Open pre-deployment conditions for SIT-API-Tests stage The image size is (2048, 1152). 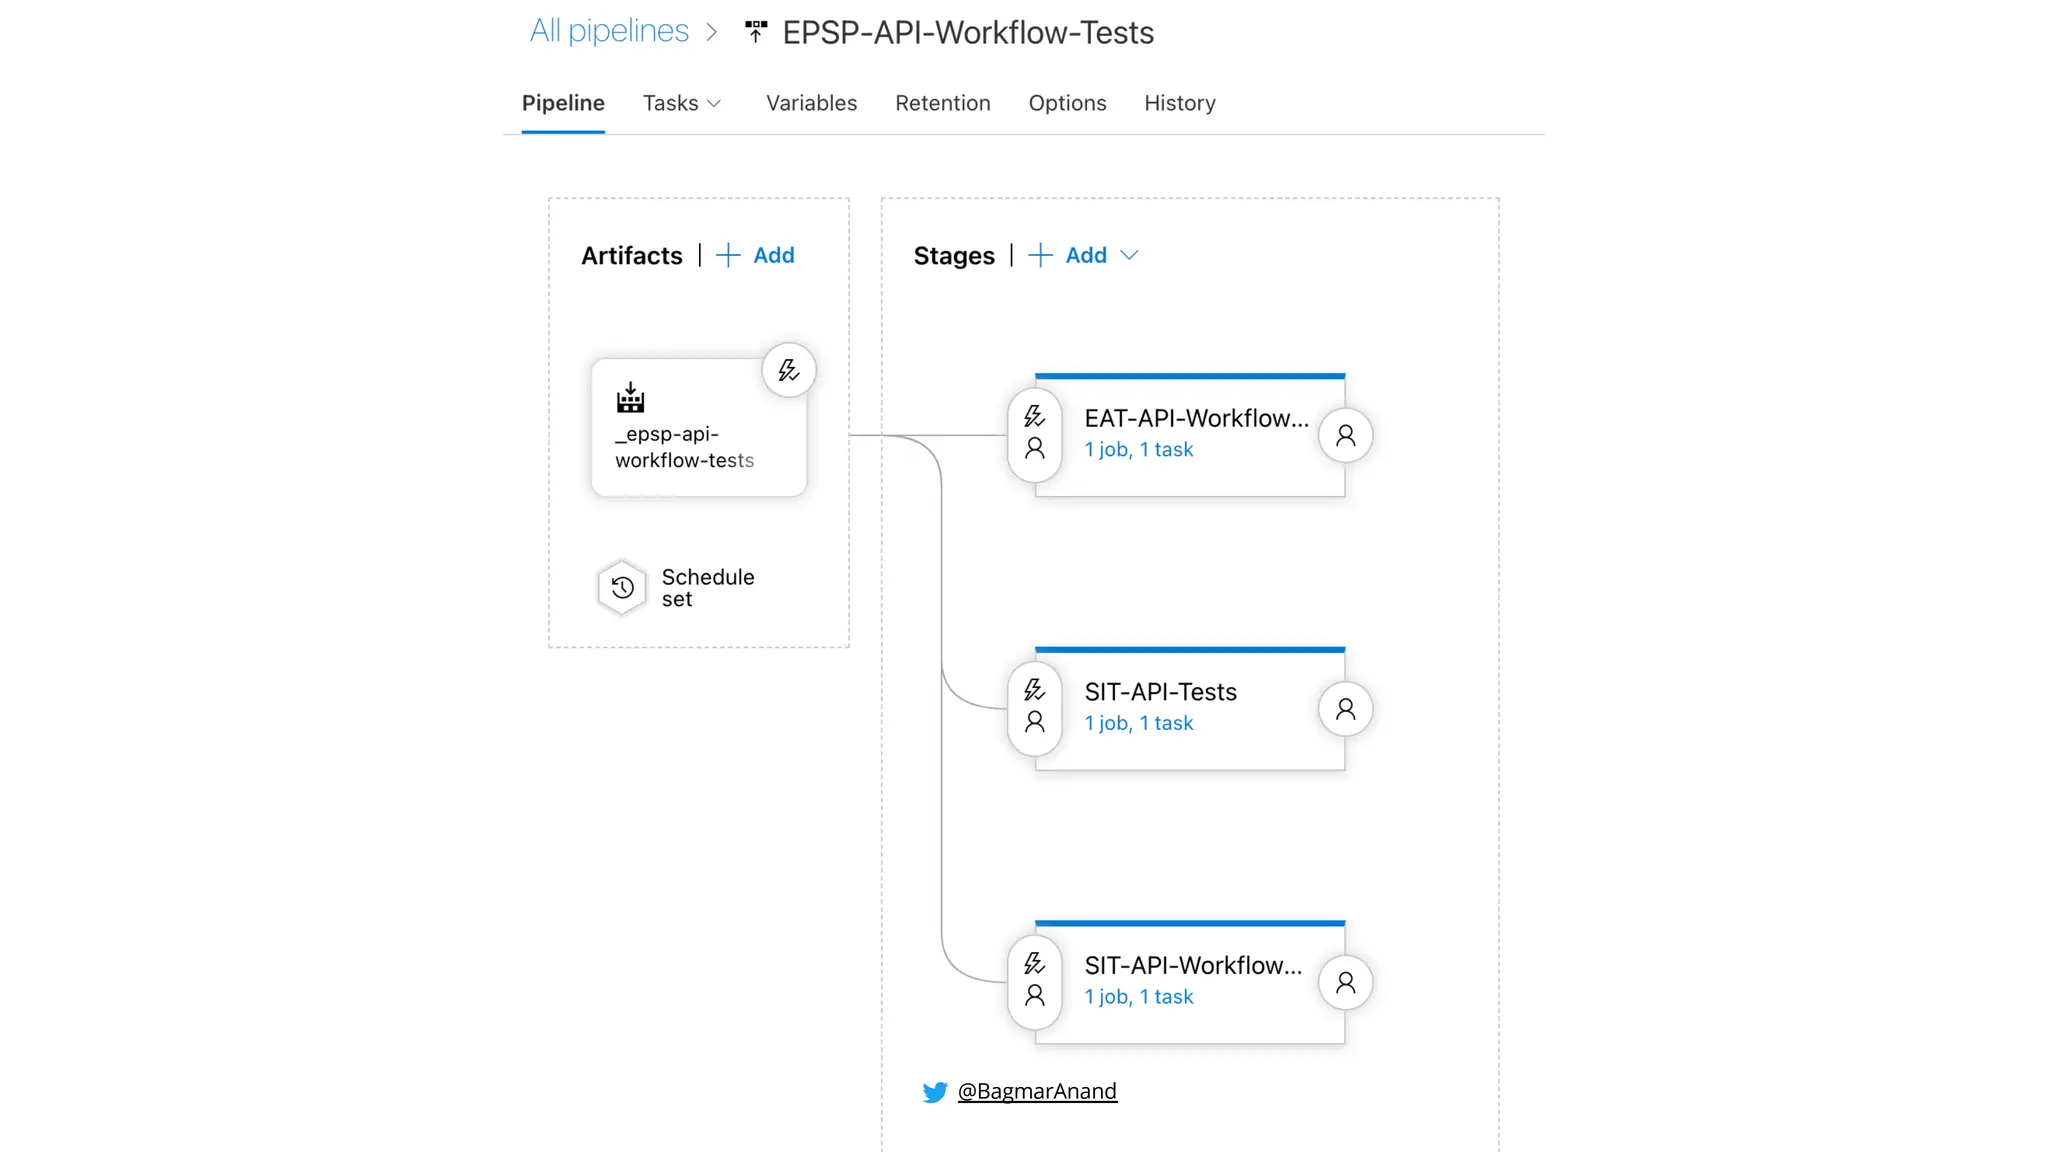click(1034, 706)
